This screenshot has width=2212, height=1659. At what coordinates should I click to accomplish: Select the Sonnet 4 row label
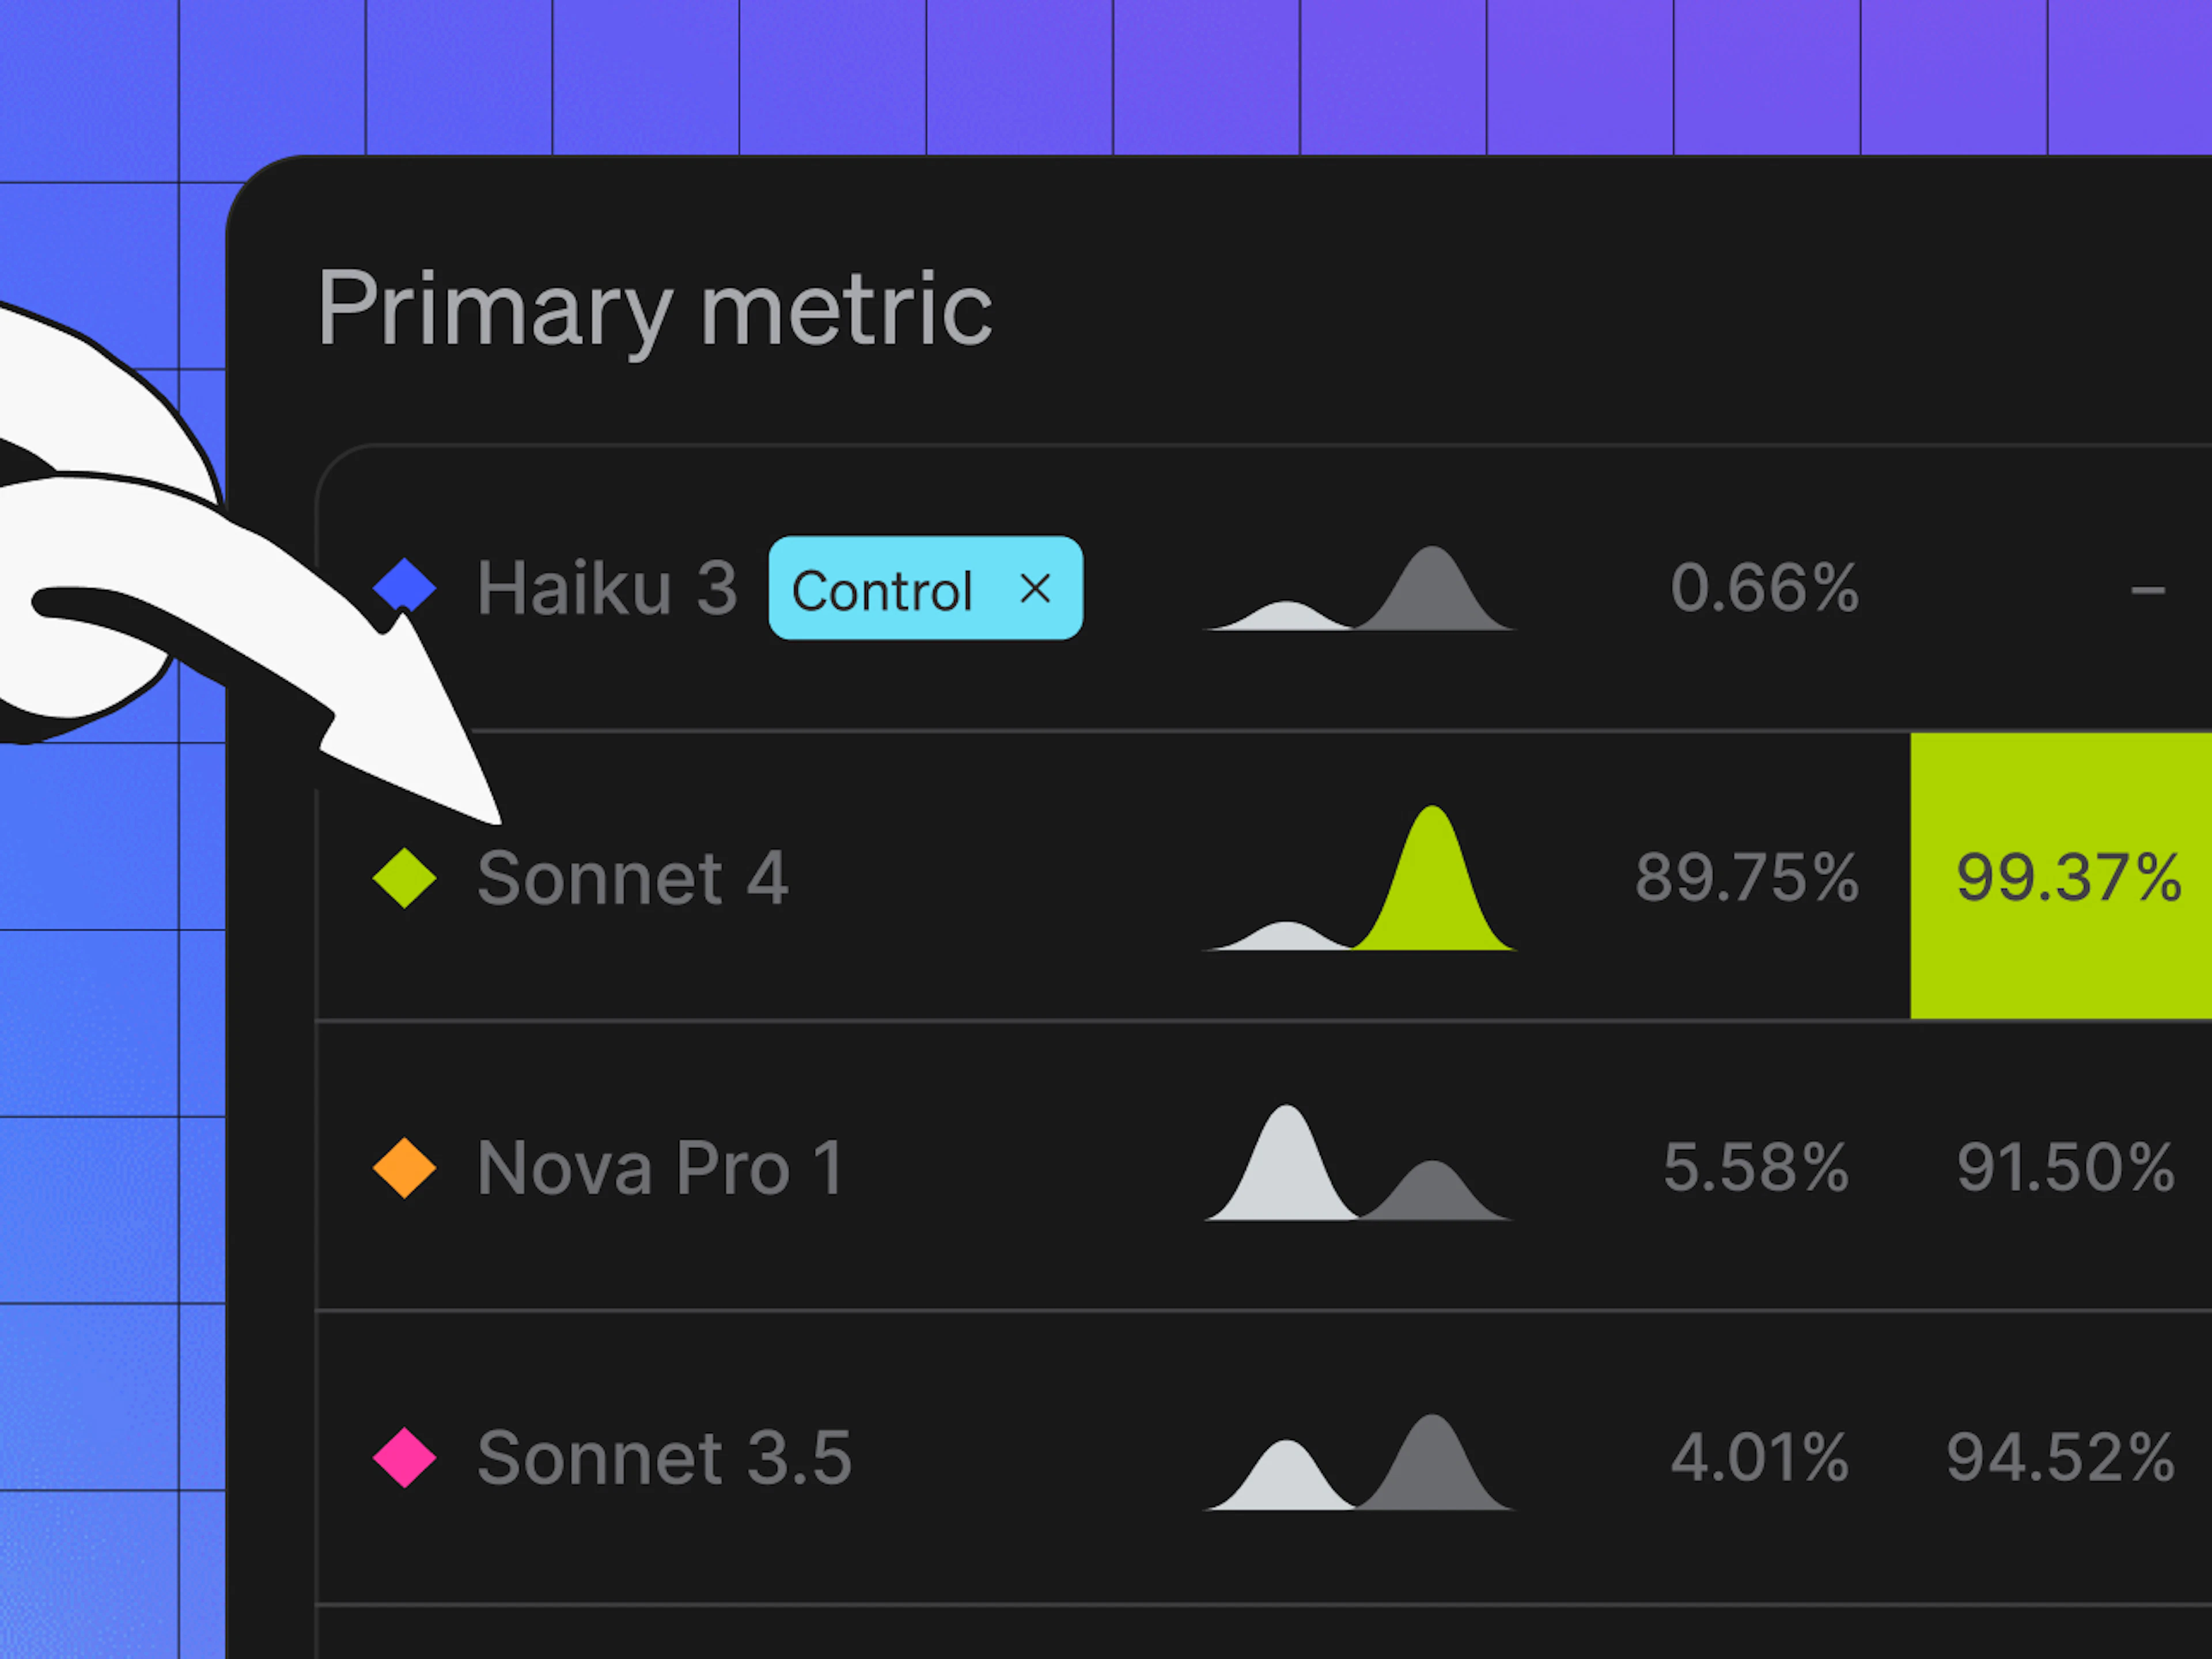point(632,878)
